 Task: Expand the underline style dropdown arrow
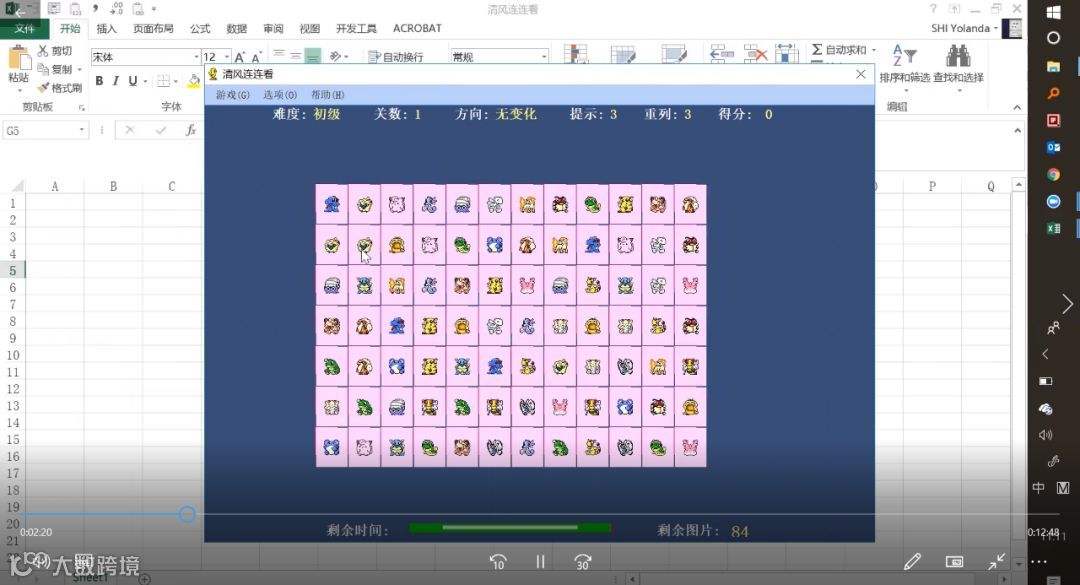point(145,81)
